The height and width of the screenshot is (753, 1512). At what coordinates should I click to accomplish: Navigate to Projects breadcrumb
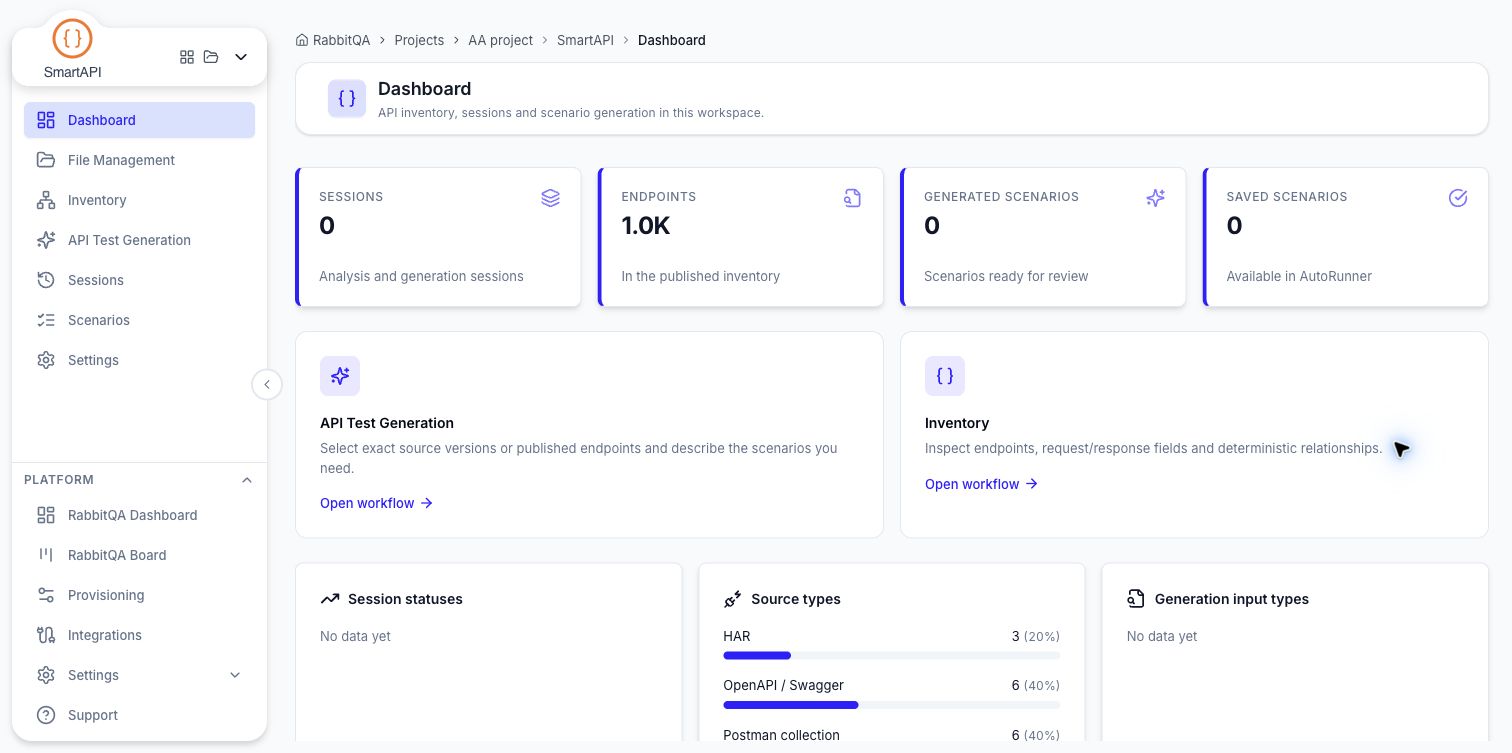coord(419,40)
